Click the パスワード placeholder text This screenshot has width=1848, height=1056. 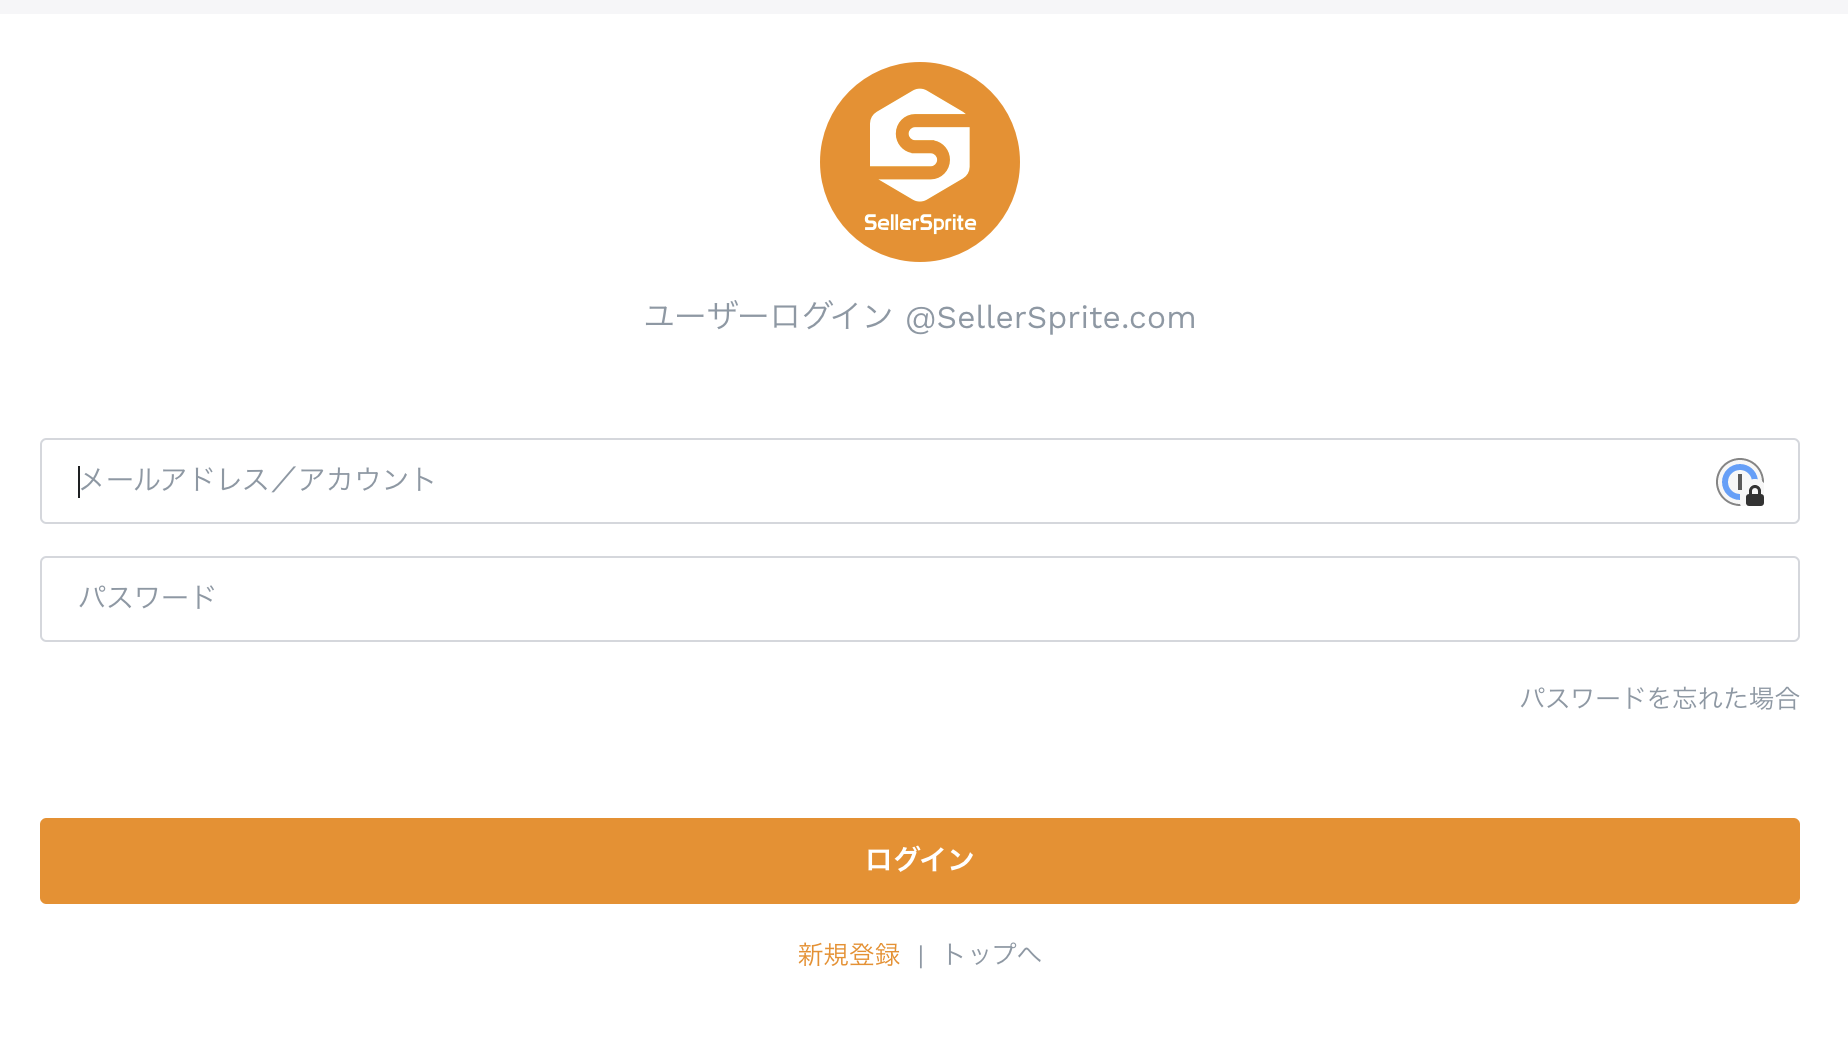(148, 598)
